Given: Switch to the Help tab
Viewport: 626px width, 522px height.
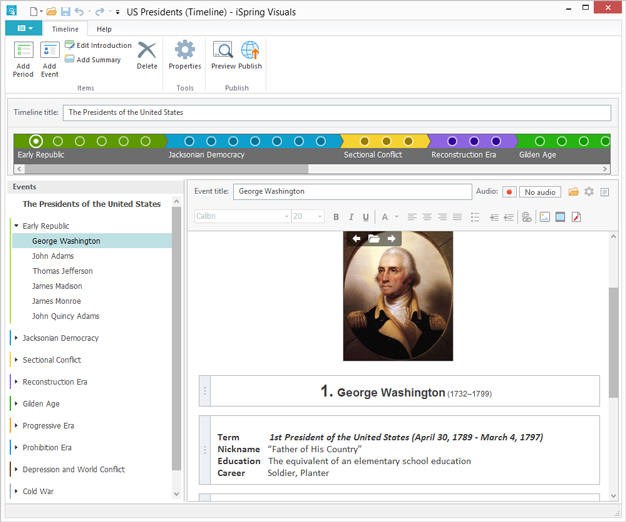Looking at the screenshot, I should [104, 29].
